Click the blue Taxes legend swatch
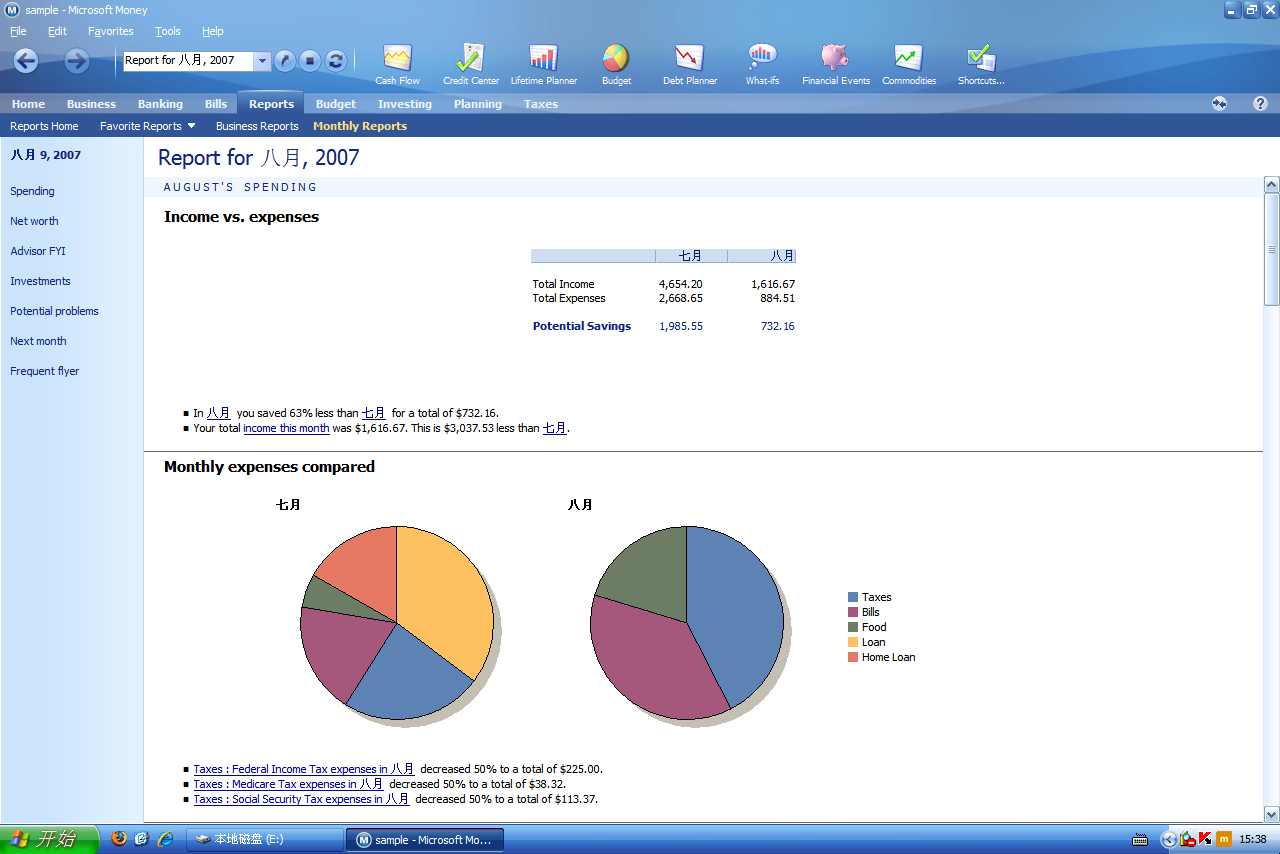This screenshot has height=854, width=1280. [x=852, y=596]
